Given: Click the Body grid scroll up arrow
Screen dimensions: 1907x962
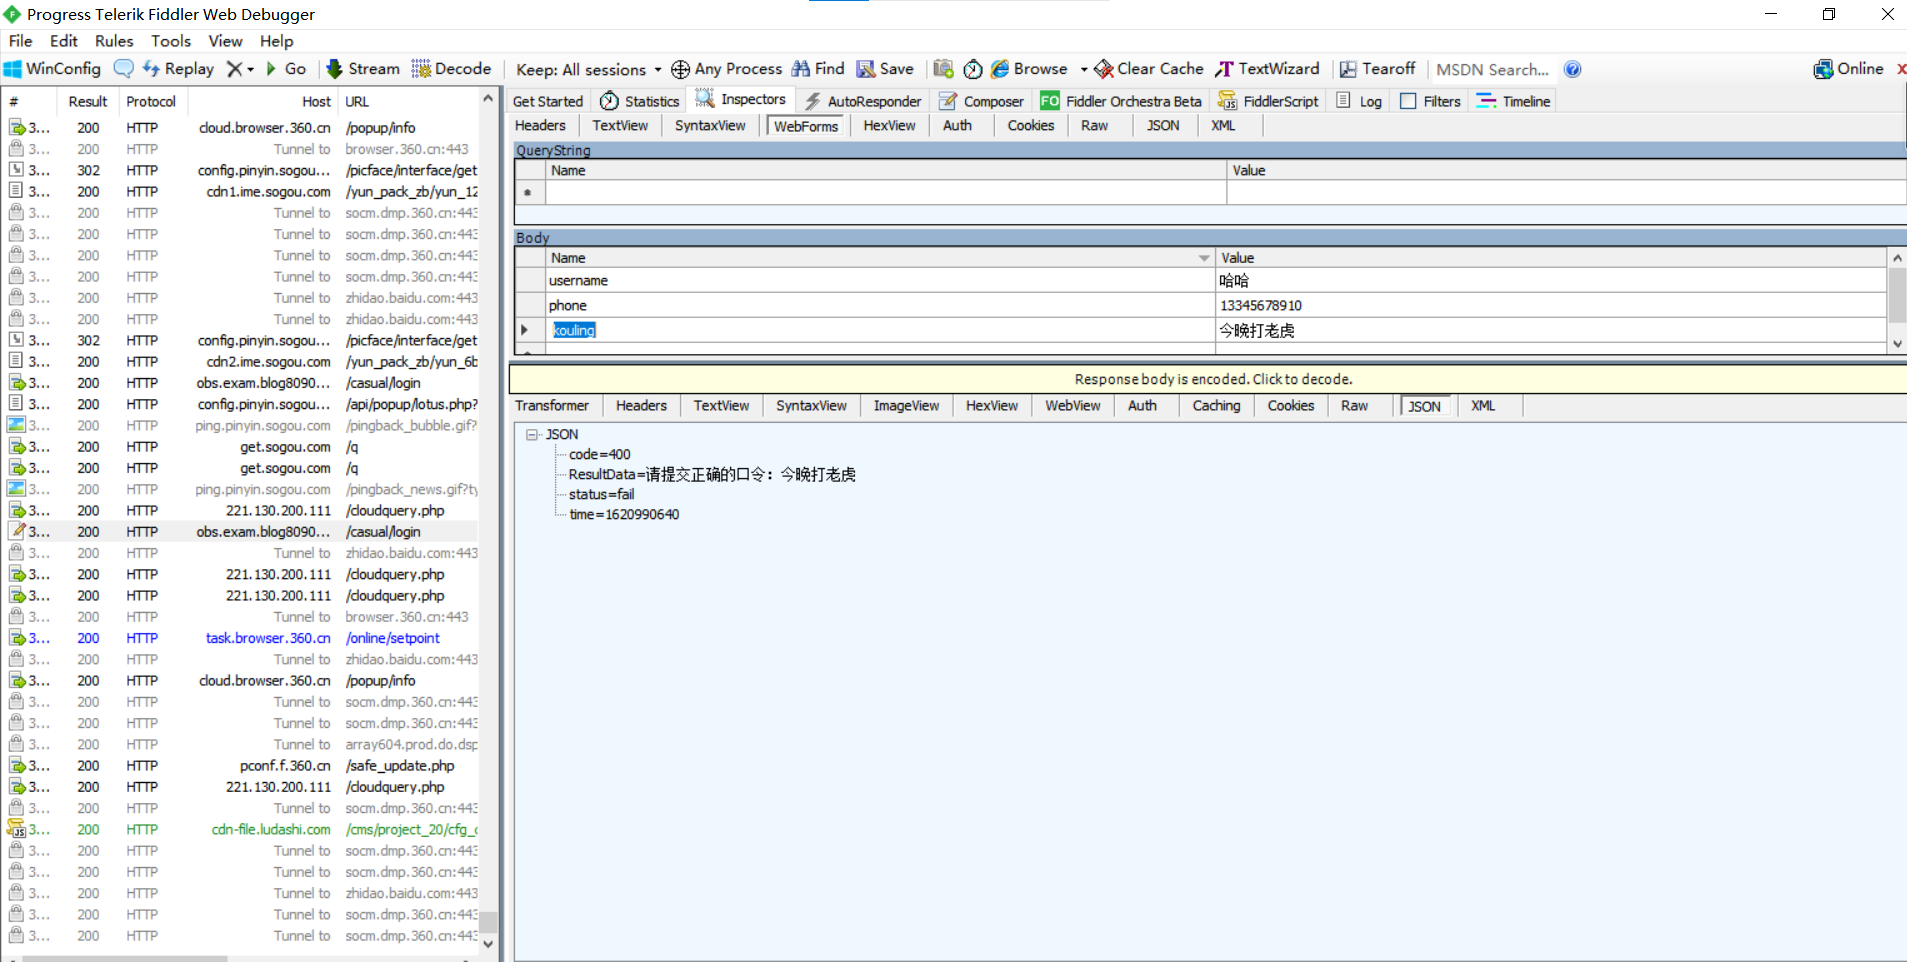Looking at the screenshot, I should 1897,258.
